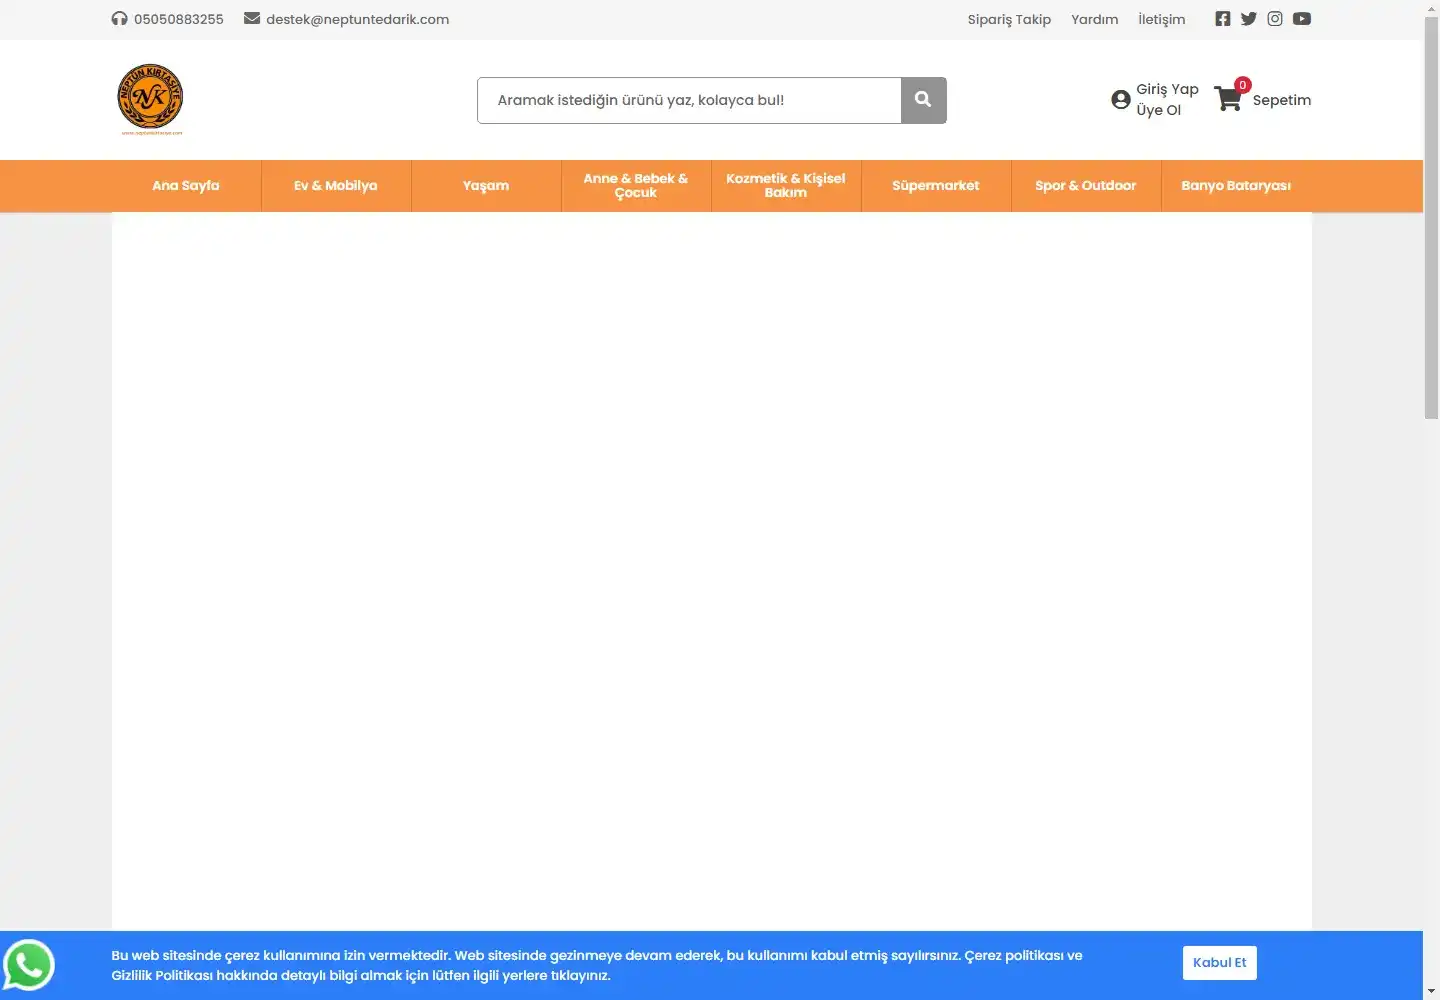Click Üye Ol link
This screenshot has height=1000, width=1440.
[1158, 110]
